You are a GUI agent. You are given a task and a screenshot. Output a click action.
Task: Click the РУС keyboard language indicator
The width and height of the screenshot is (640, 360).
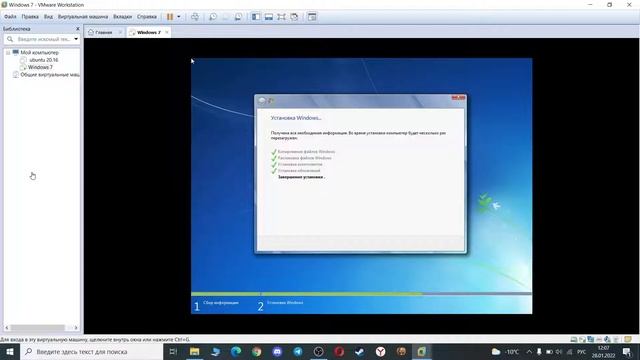[581, 351]
